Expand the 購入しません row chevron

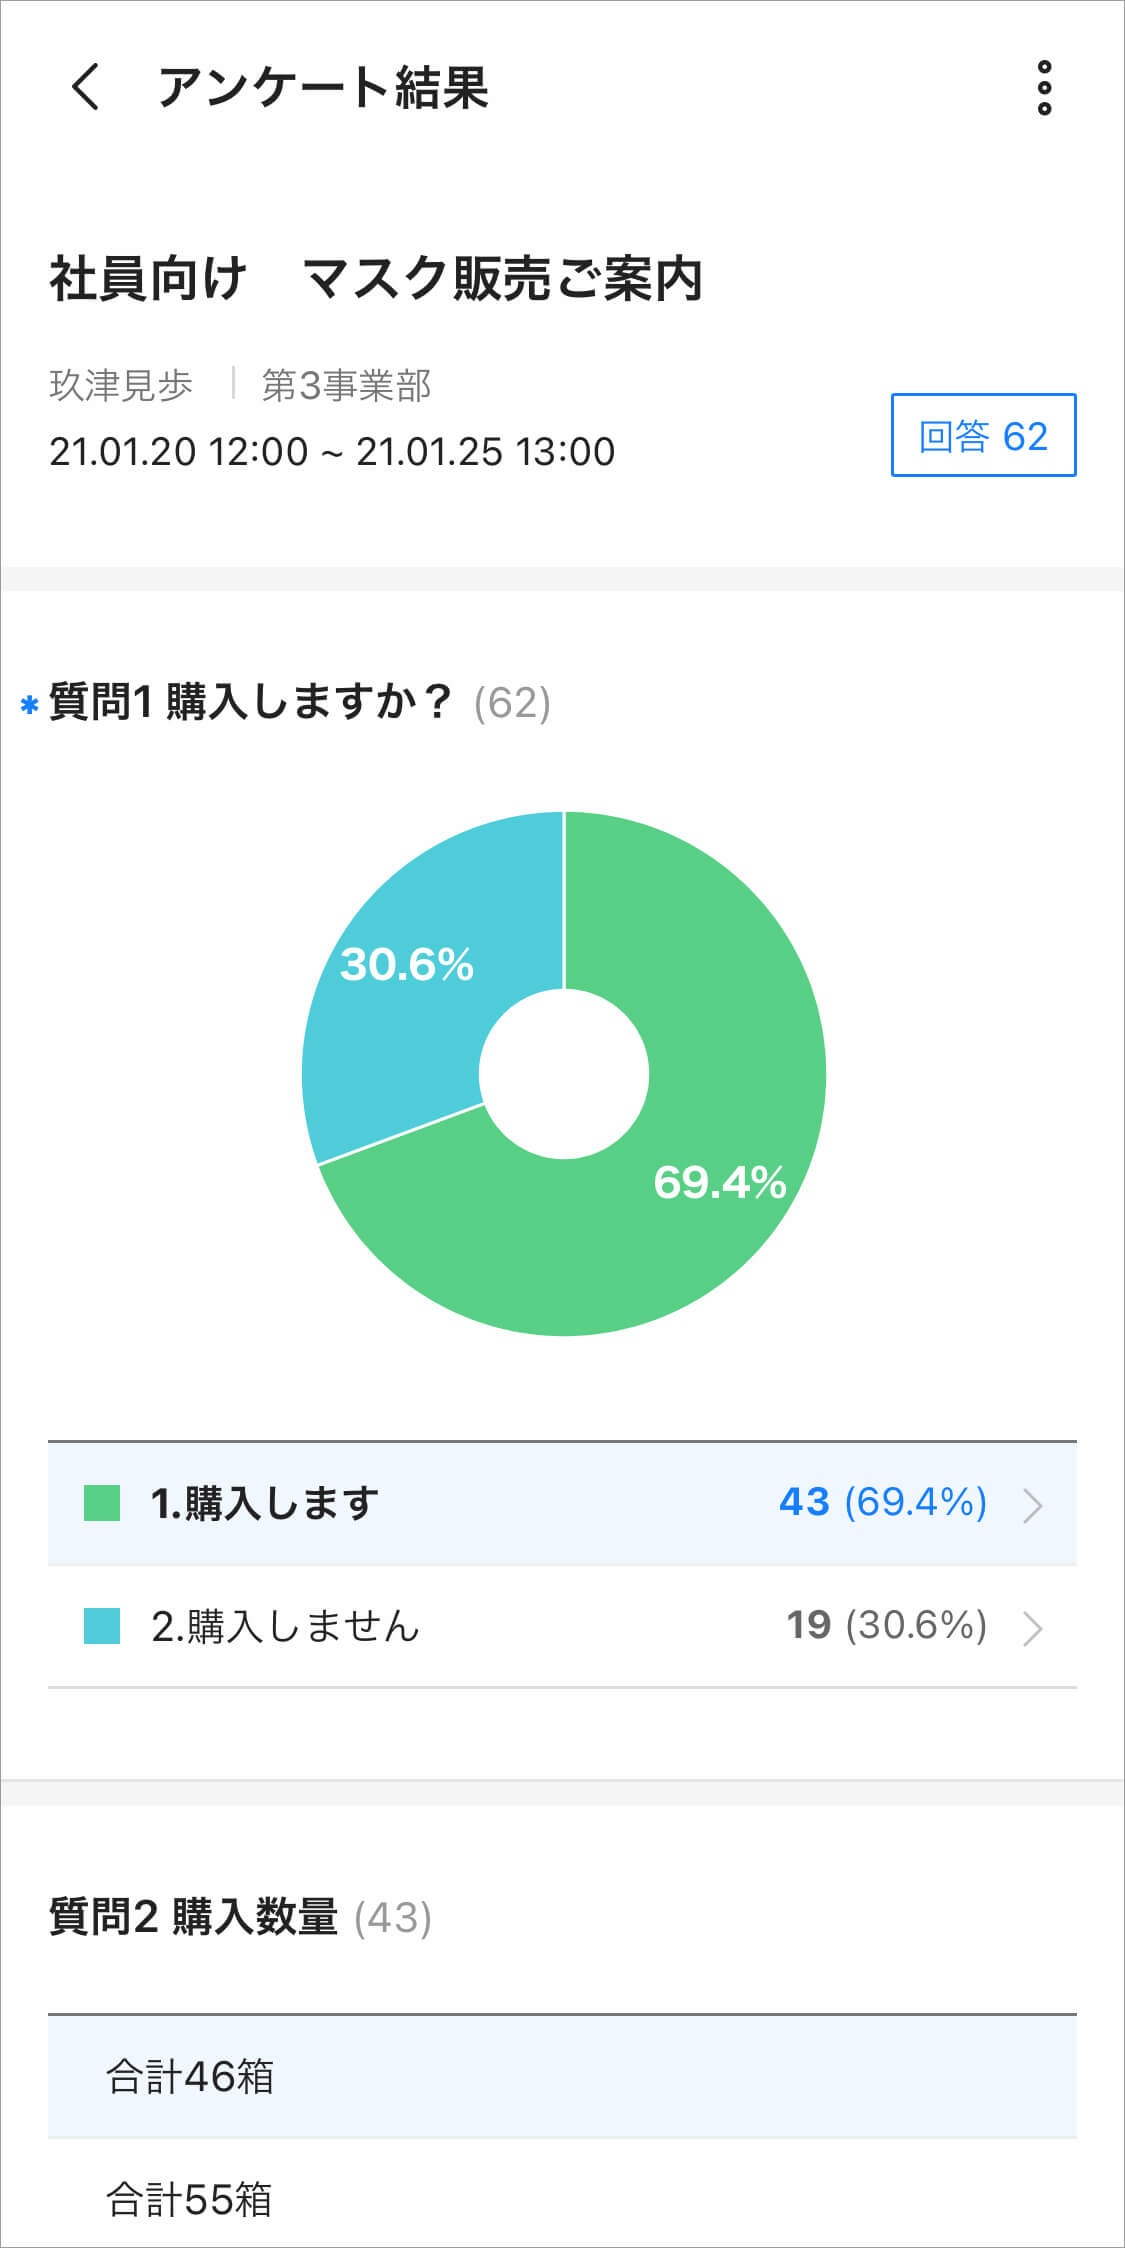click(x=1033, y=1628)
